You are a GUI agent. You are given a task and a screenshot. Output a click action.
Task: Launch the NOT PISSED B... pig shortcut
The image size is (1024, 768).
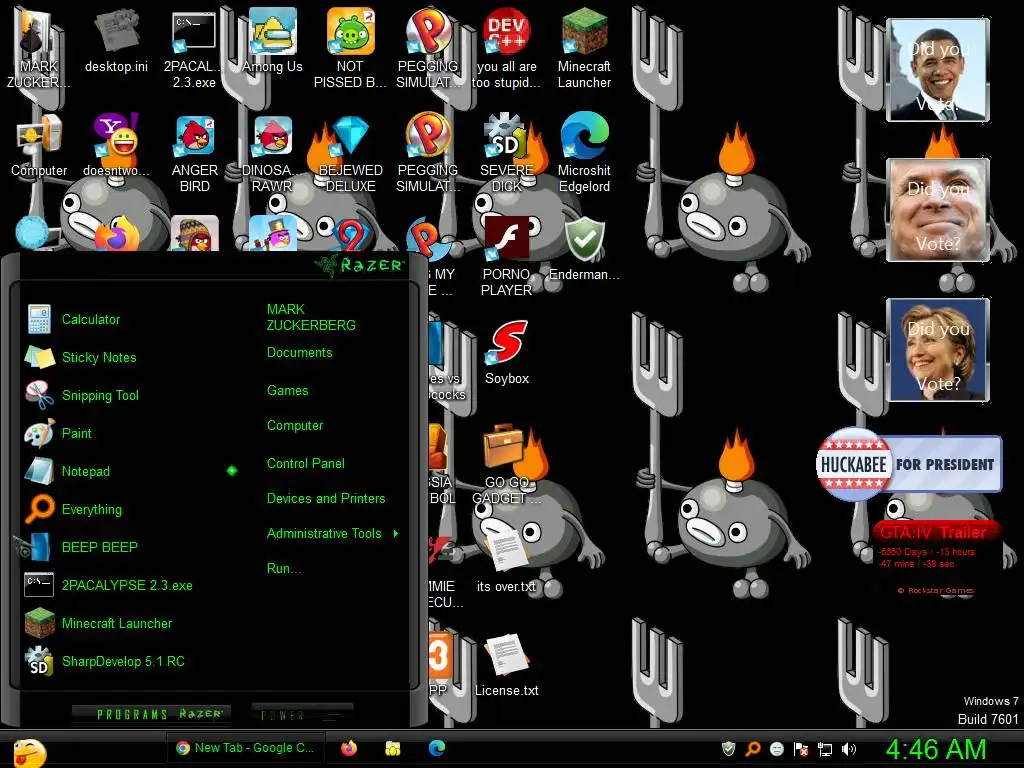350,48
